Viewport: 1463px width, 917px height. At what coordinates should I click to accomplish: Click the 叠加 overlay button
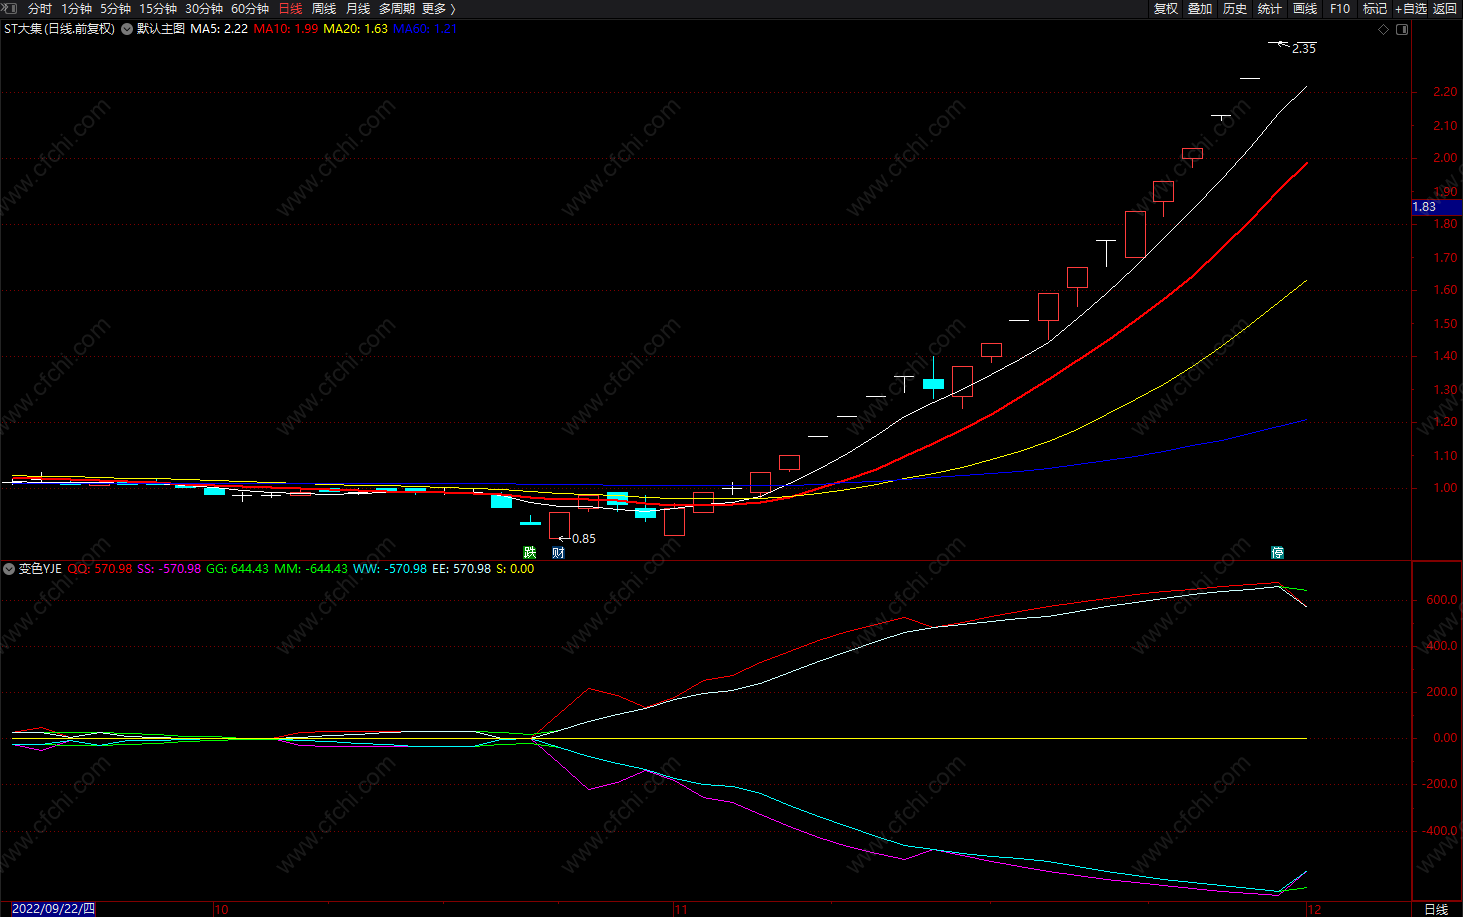click(x=1200, y=8)
